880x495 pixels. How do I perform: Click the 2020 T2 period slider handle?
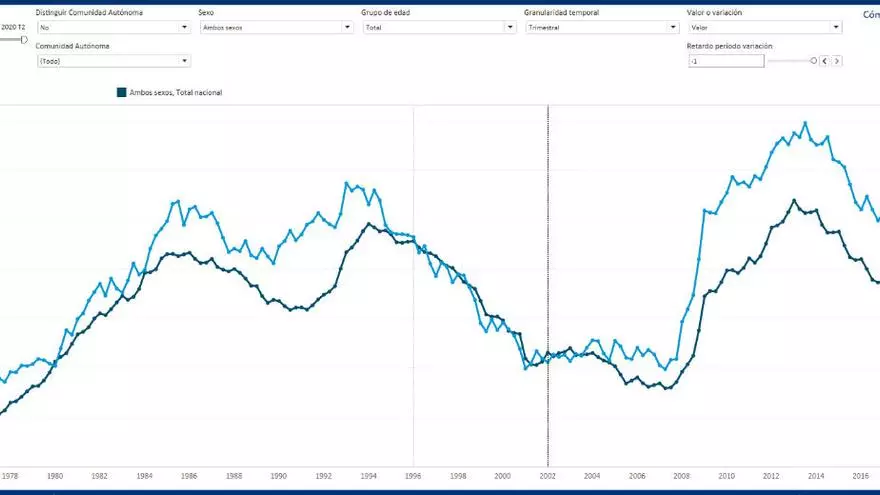coord(24,39)
